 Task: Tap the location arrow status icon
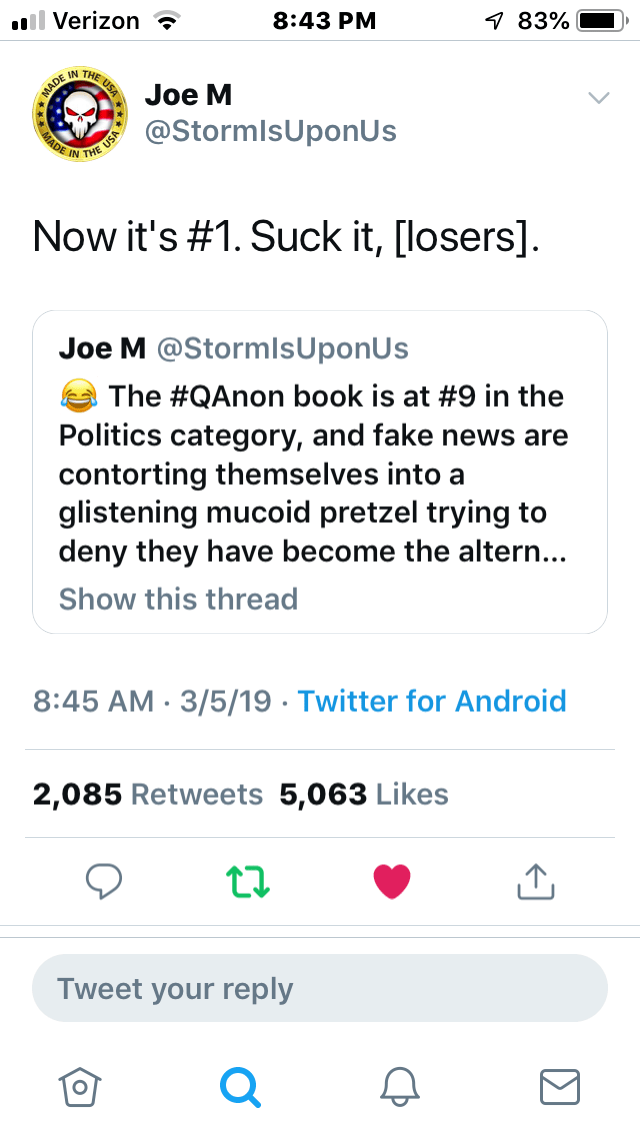494,20
